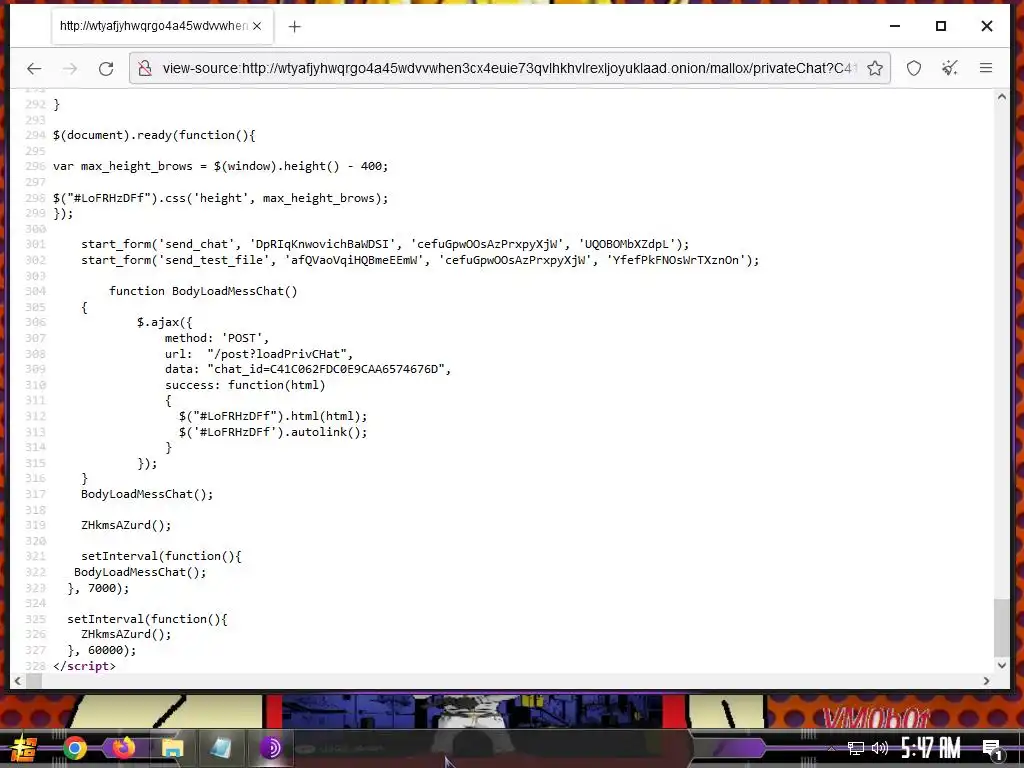Click line number 294 in the gutter

tap(35, 135)
